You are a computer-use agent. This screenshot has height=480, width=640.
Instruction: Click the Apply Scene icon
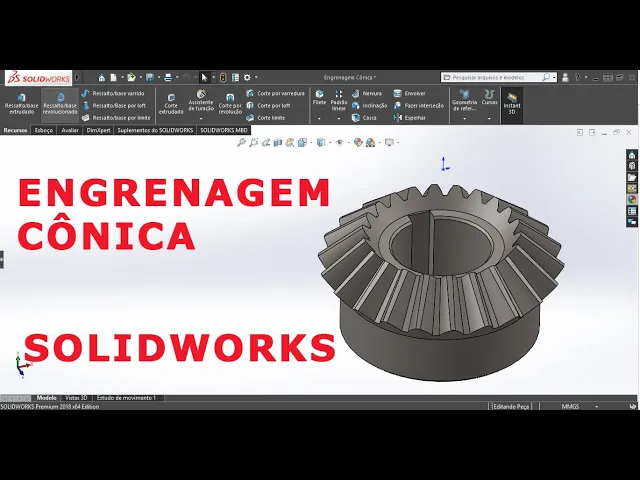click(370, 142)
